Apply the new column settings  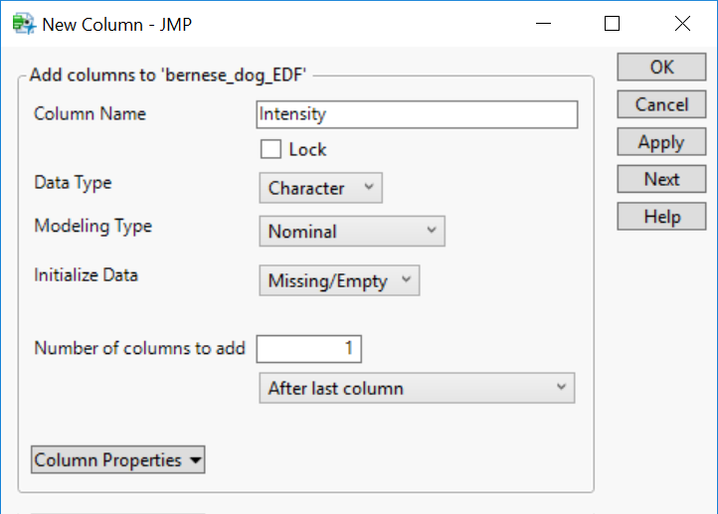tap(661, 142)
